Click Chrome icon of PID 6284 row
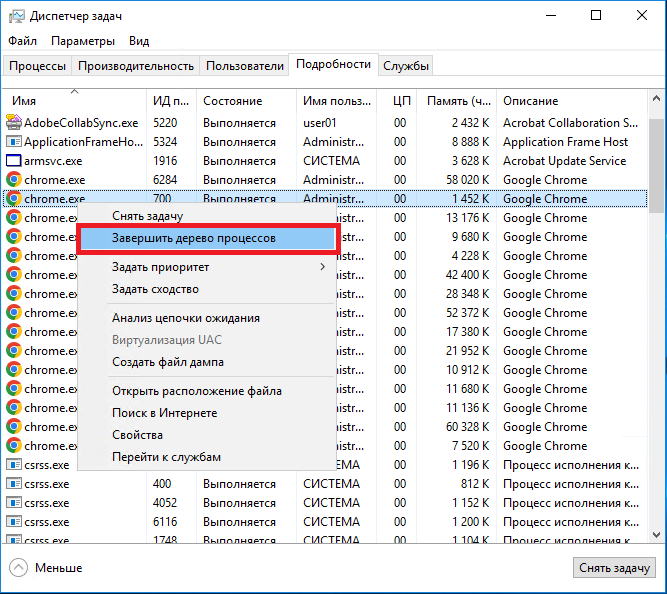This screenshot has height=594, width=667. [14, 180]
